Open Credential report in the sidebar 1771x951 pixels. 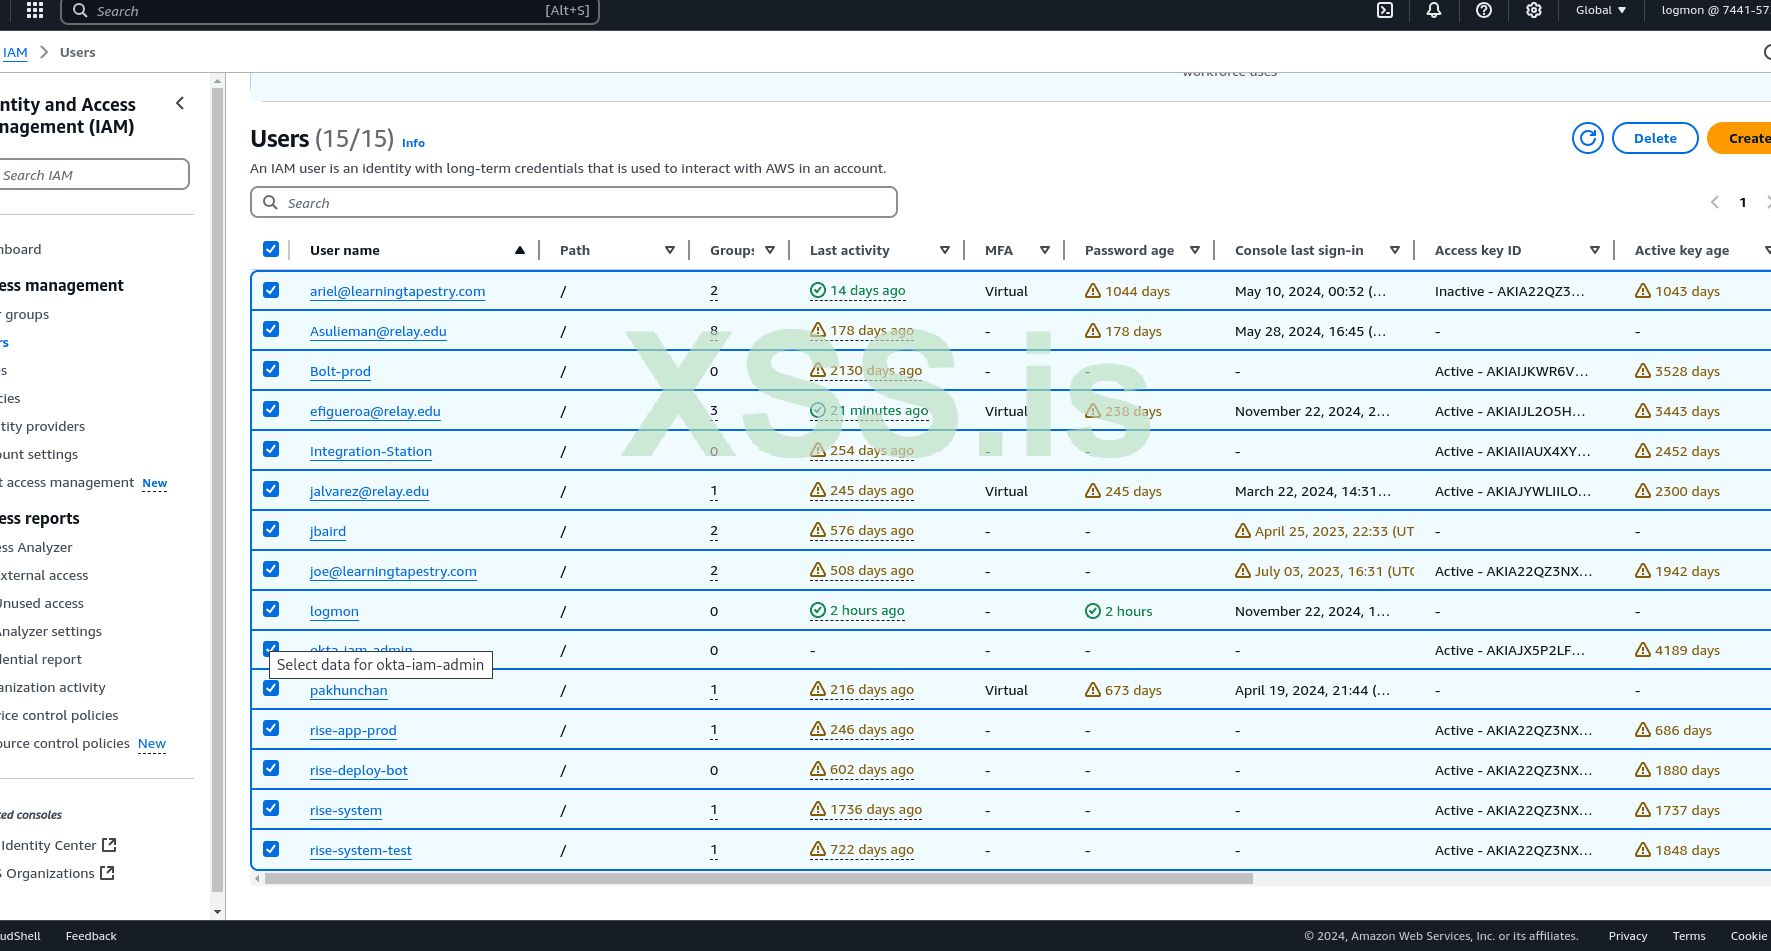[x=42, y=659]
